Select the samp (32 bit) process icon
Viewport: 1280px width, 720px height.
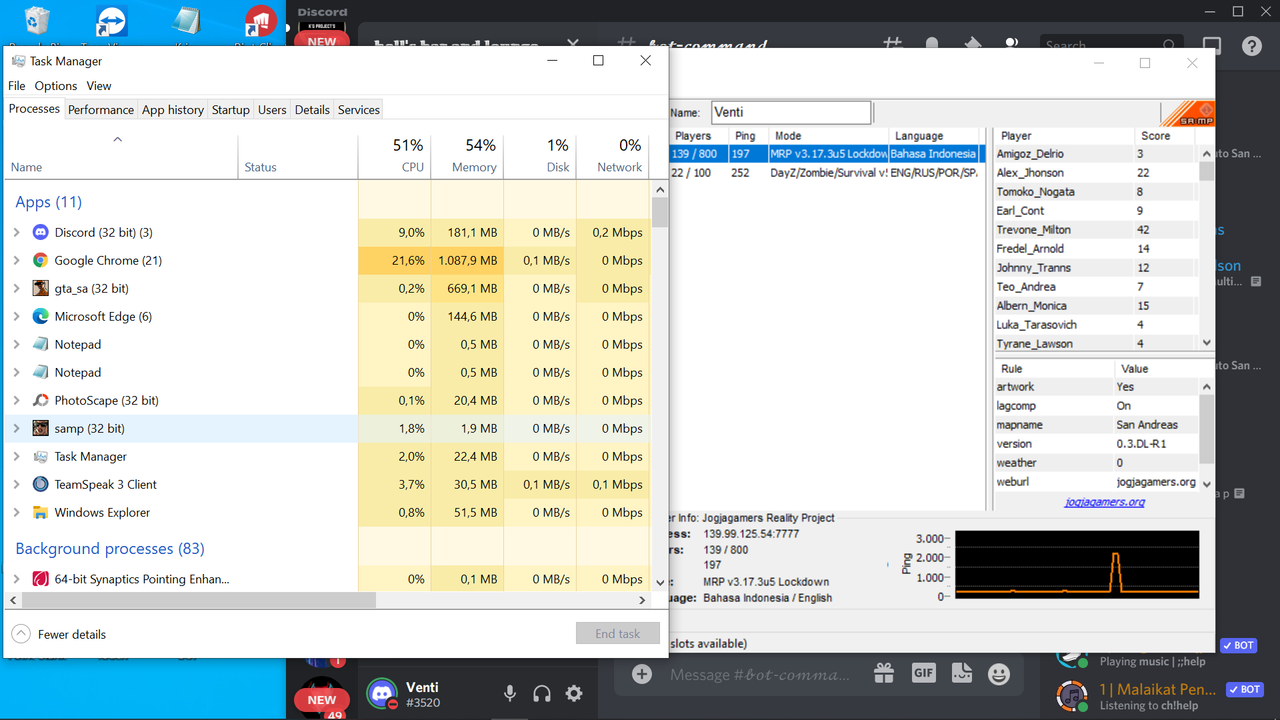(40, 428)
